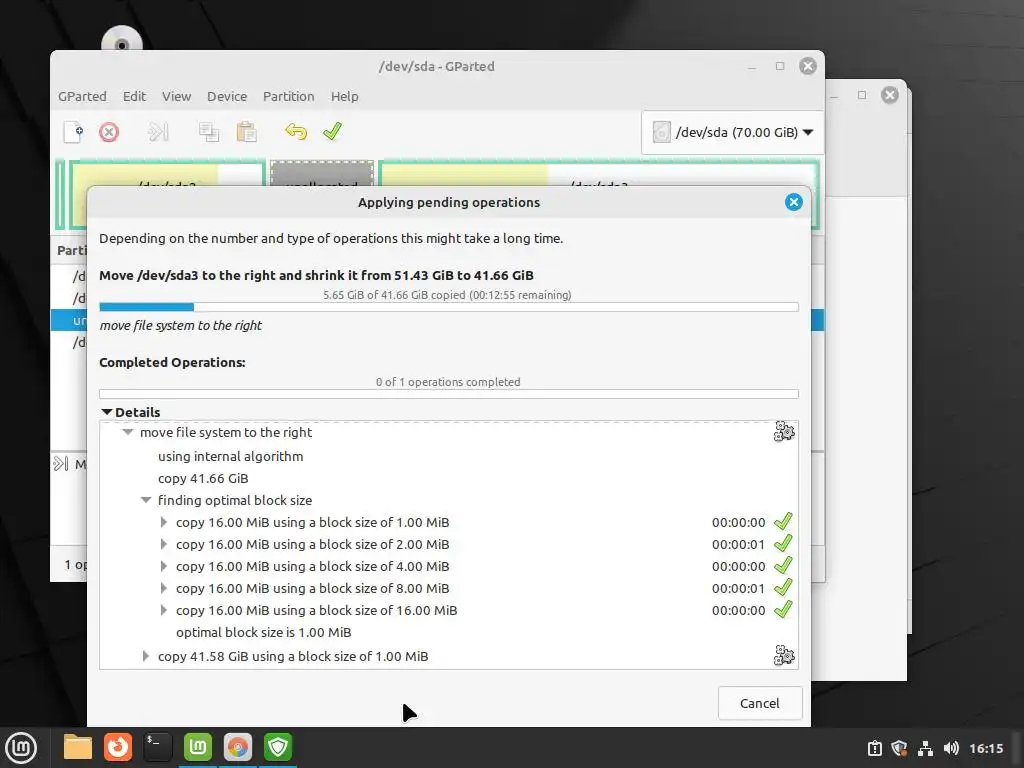Viewport: 1024px width, 768px height.
Task: Click the 5.65 GiB copied progress bar
Action: click(449, 307)
